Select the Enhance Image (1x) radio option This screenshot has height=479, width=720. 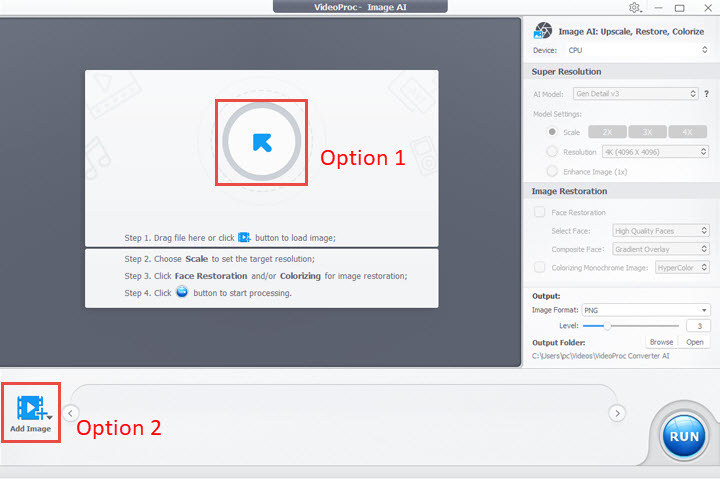(552, 172)
